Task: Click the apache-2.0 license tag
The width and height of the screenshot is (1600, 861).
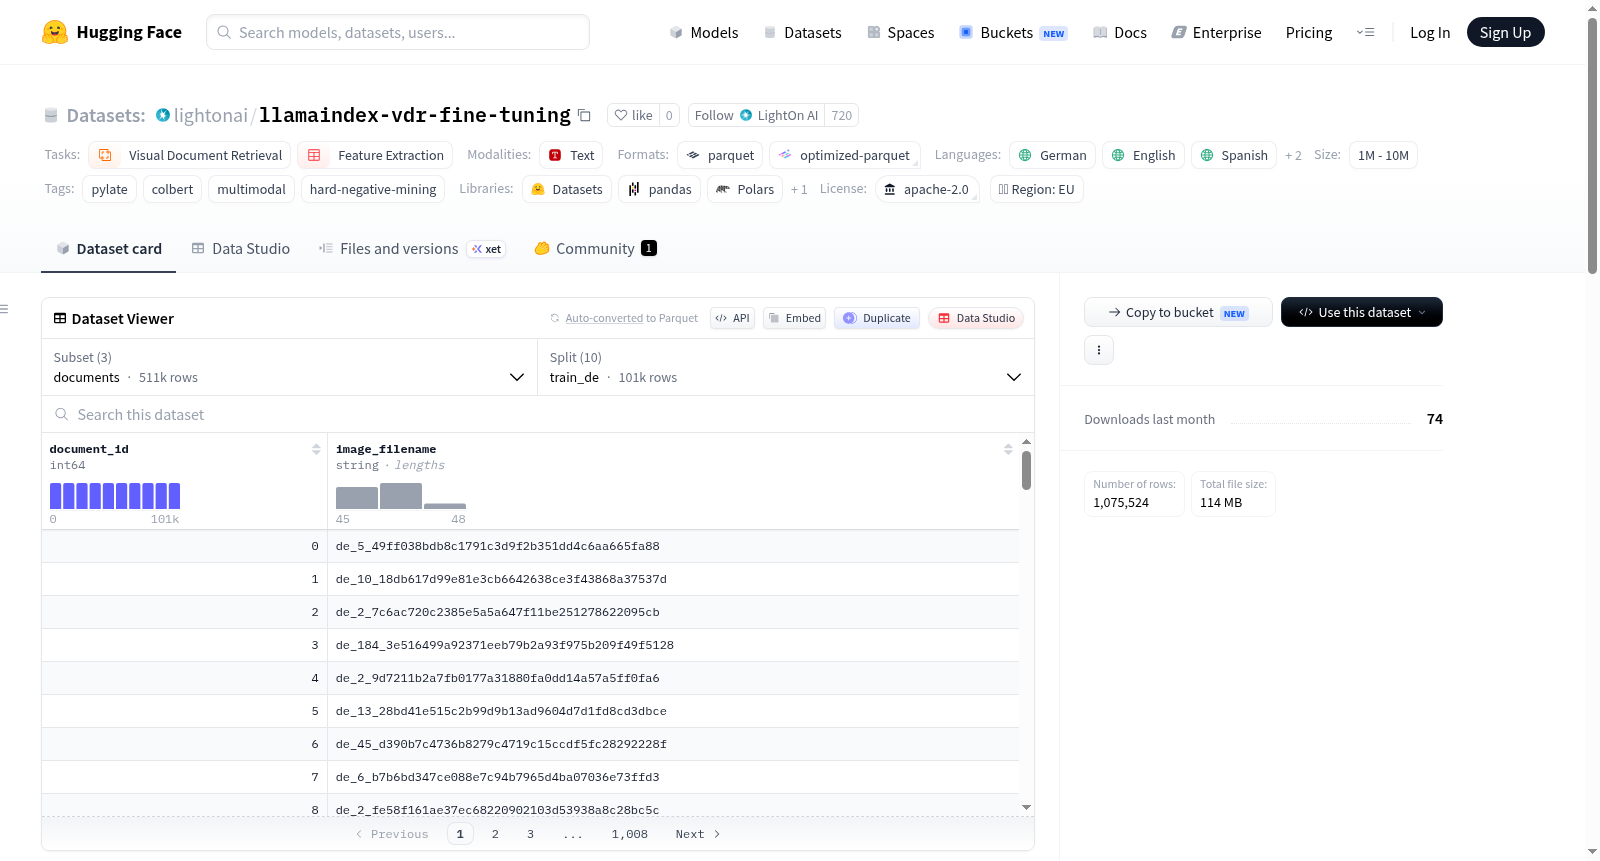Action: 927,189
